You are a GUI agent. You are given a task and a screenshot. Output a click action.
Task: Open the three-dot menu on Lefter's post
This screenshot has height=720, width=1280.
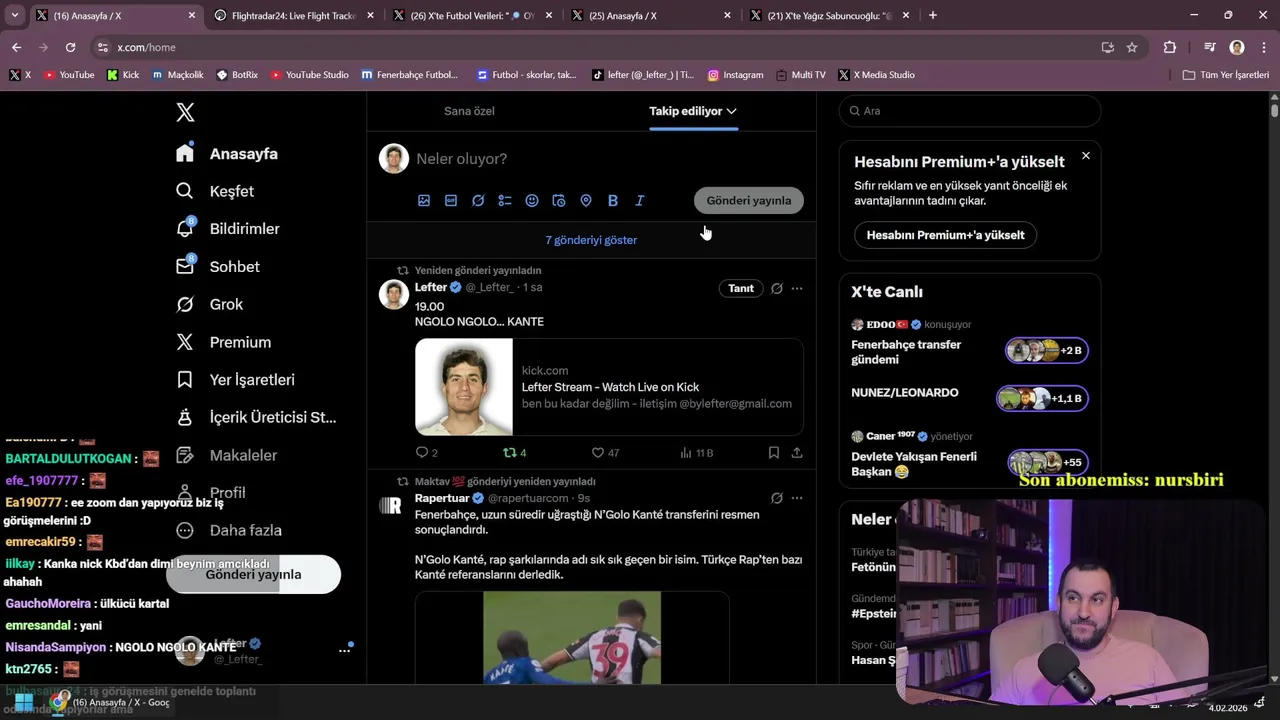(797, 288)
